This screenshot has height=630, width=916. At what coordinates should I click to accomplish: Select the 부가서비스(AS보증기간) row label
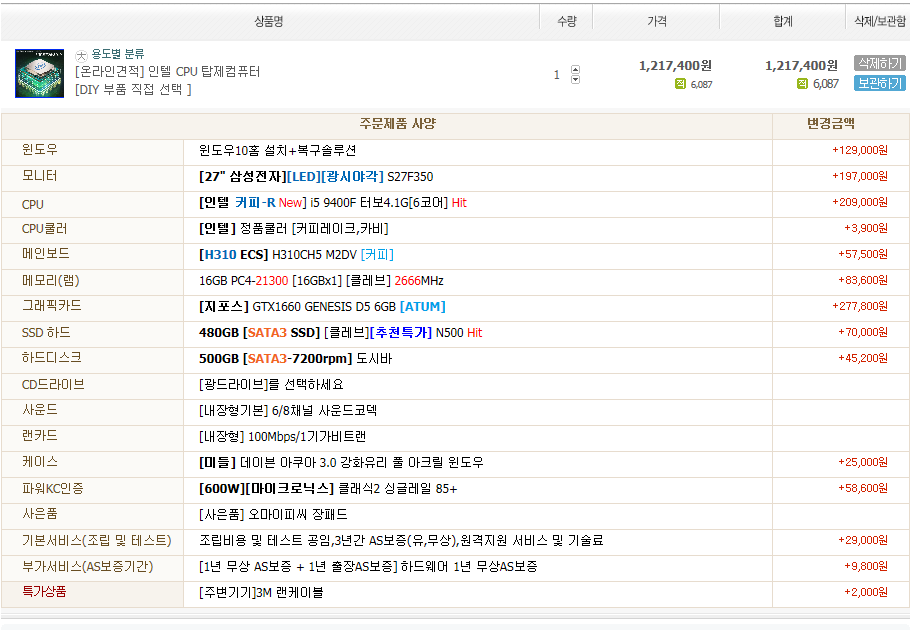click(88, 567)
